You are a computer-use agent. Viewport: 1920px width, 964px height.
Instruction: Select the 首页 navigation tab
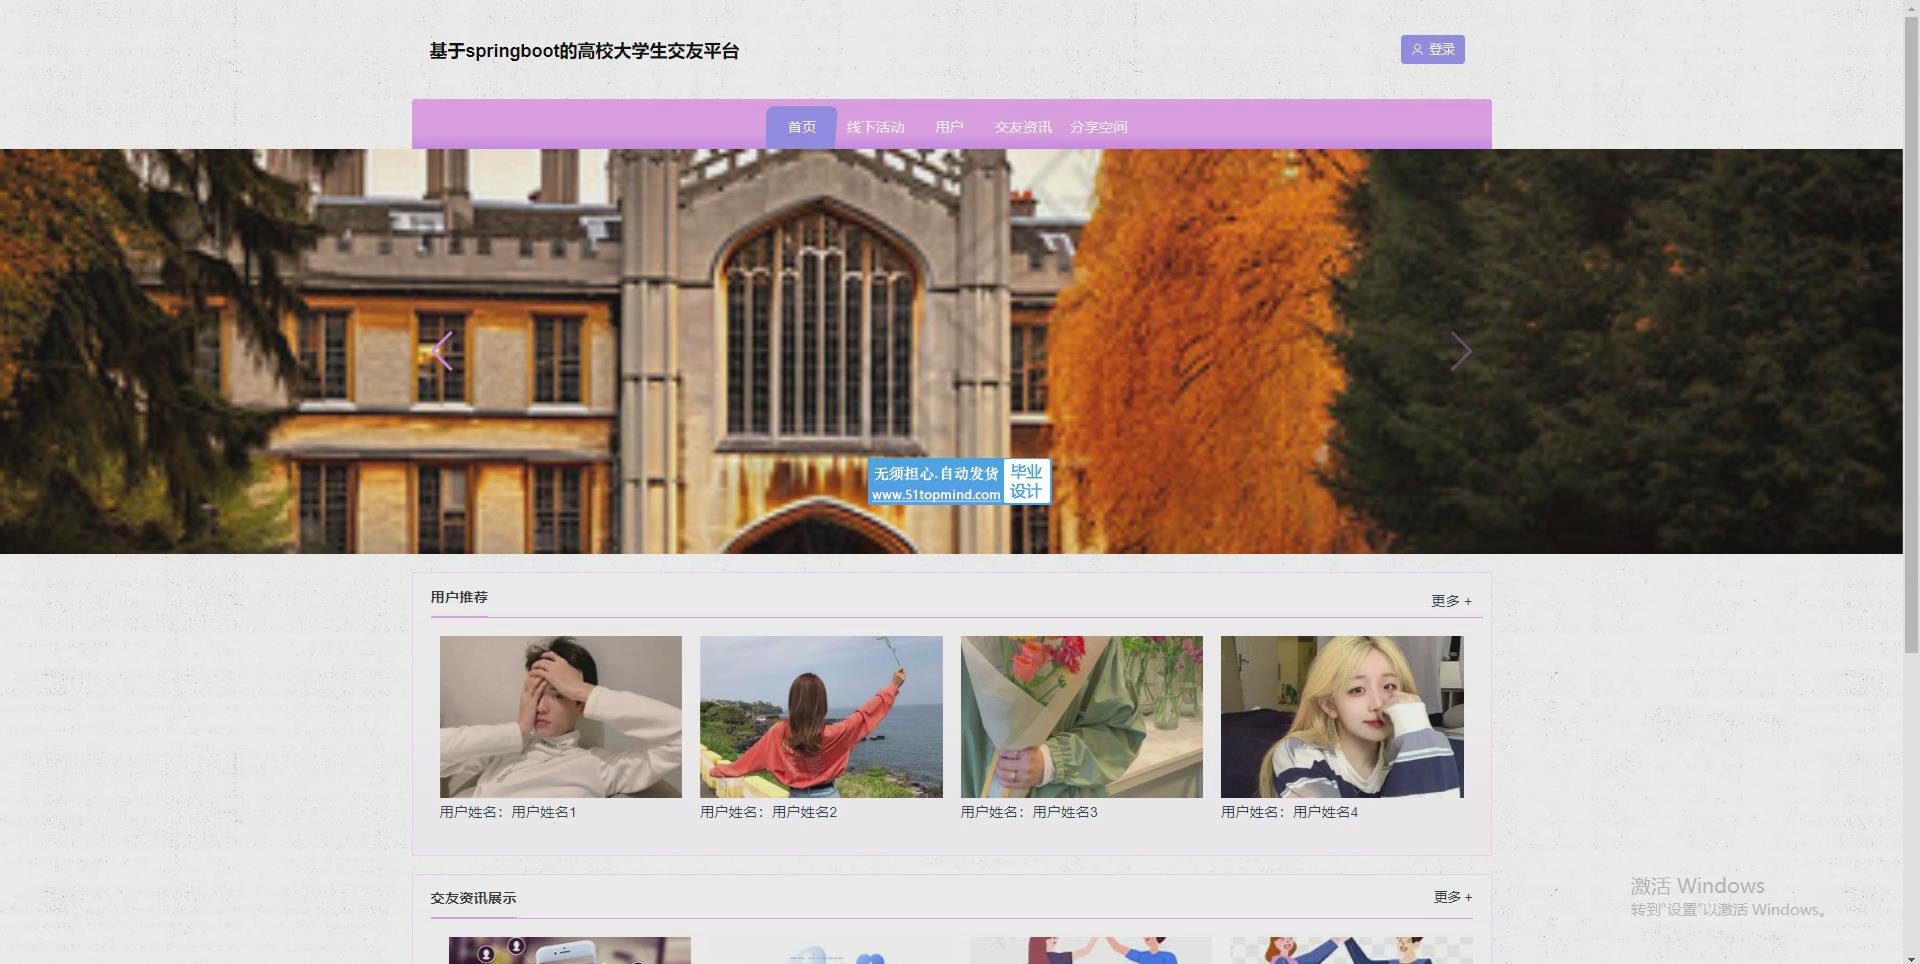click(x=801, y=127)
